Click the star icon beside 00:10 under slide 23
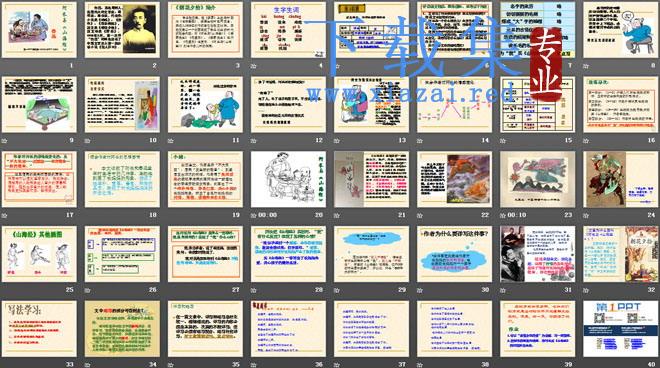Viewport: 660px width, 368px height. (503, 215)
